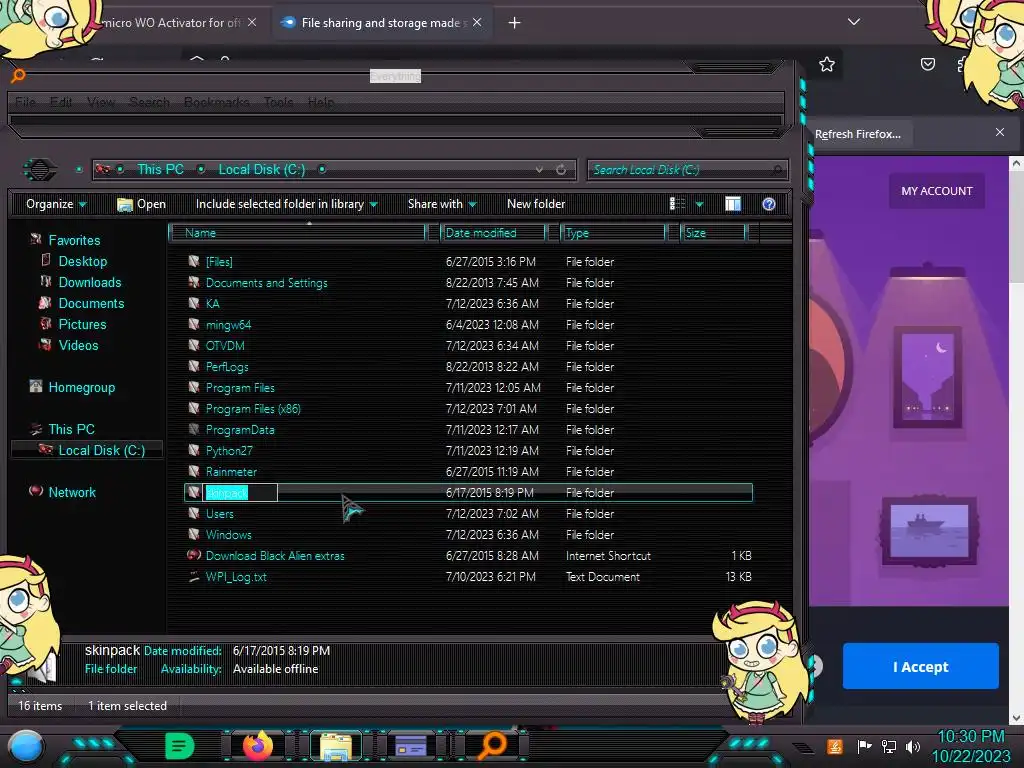
Task: Open File Explorer taskbar icon
Action: pyautogui.click(x=336, y=746)
